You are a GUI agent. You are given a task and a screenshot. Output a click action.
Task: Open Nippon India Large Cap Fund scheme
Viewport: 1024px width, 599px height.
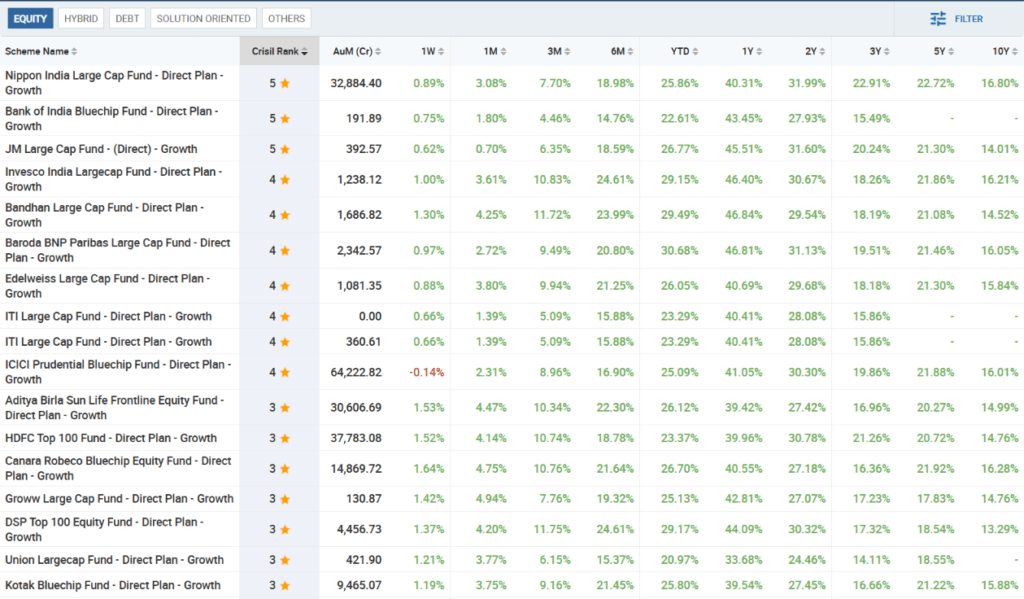click(114, 83)
